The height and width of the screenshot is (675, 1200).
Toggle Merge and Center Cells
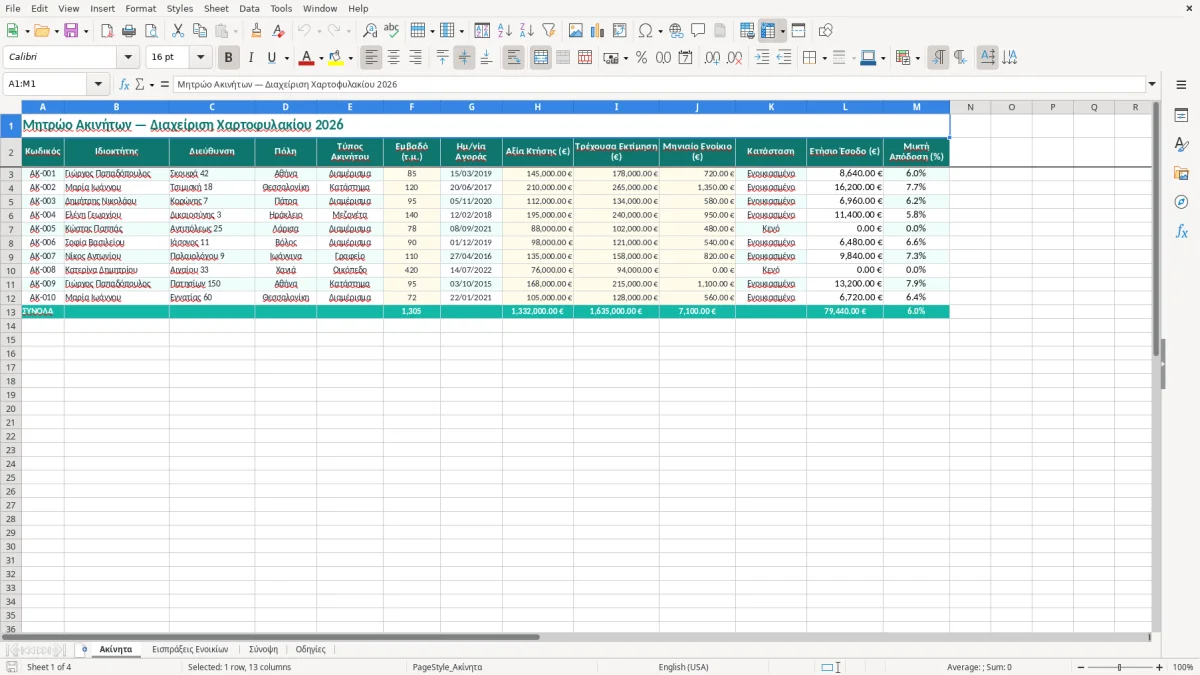pyautogui.click(x=541, y=58)
